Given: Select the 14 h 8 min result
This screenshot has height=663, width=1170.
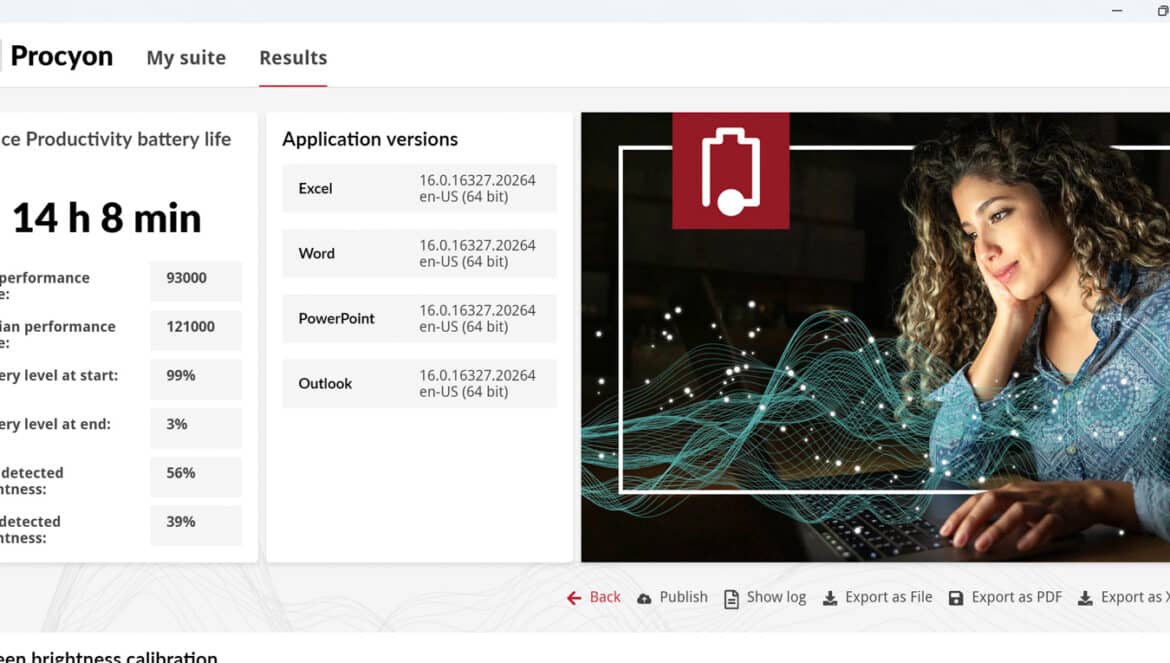Looking at the screenshot, I should click(107, 219).
